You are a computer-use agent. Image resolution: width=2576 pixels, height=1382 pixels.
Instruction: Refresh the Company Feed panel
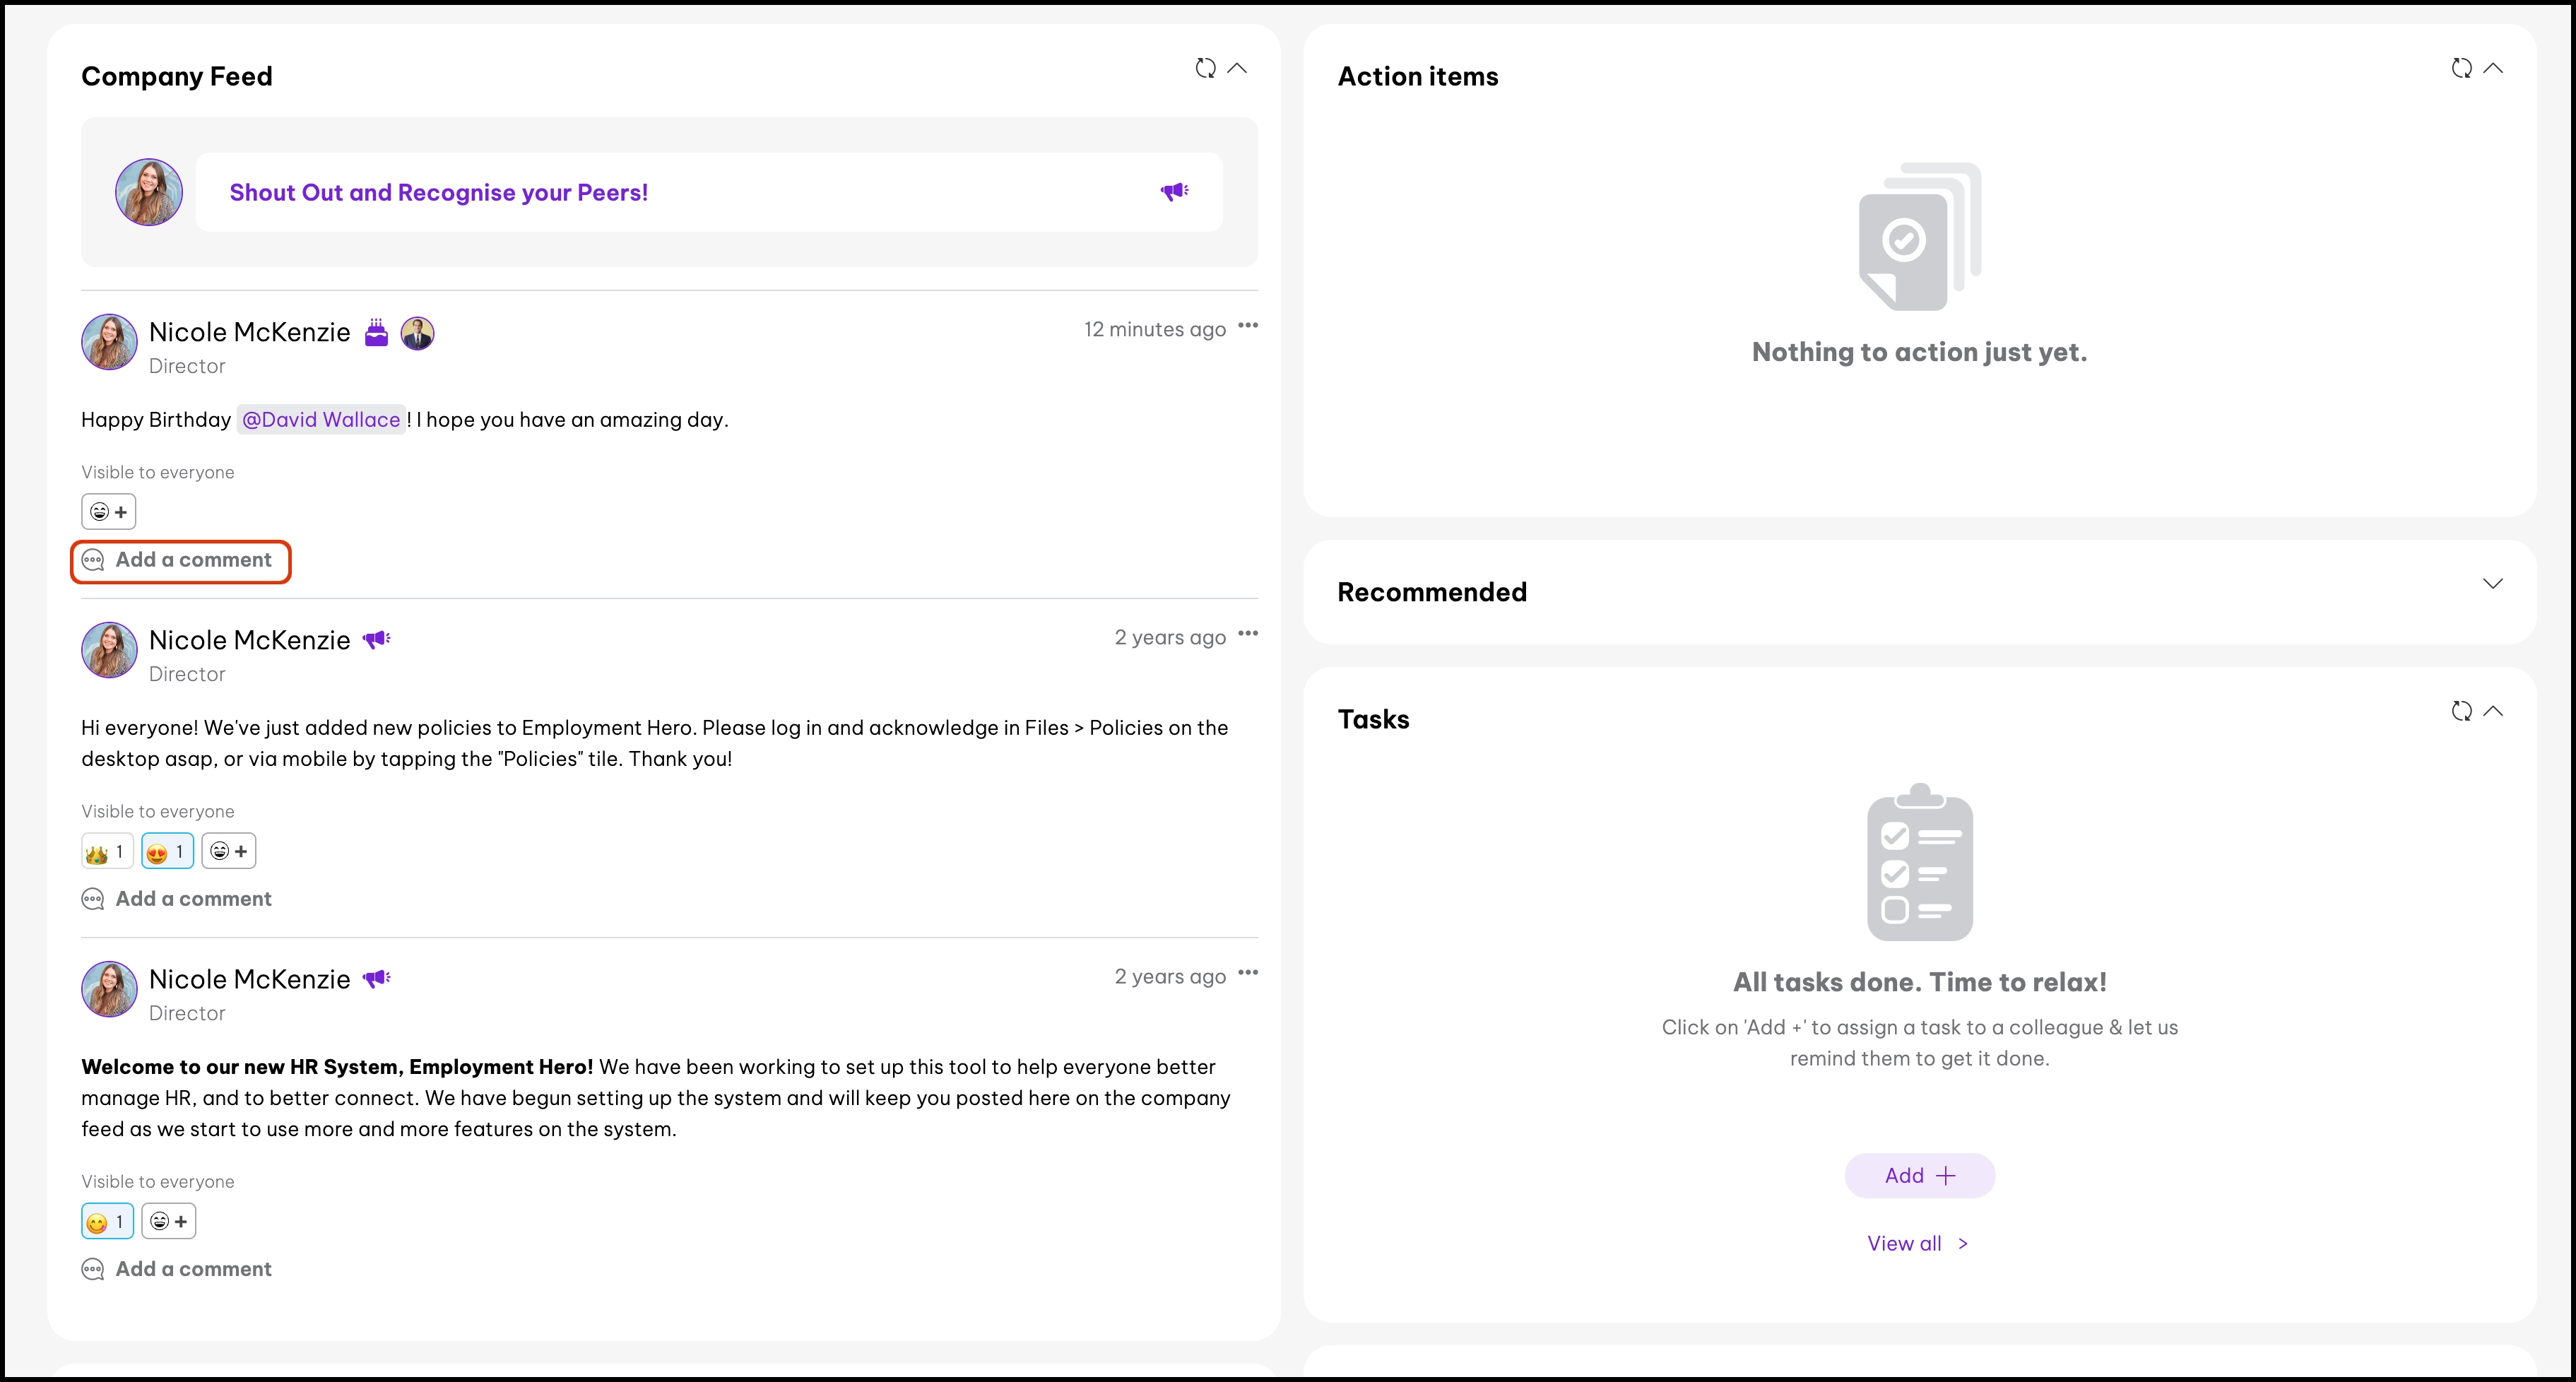click(1205, 68)
